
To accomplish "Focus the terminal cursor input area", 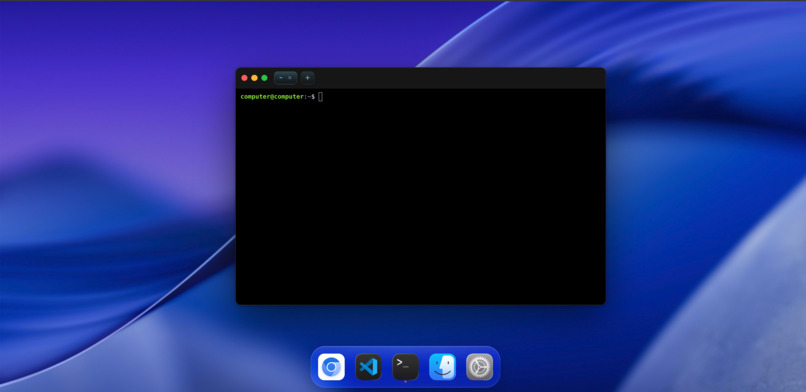I will click(x=320, y=97).
